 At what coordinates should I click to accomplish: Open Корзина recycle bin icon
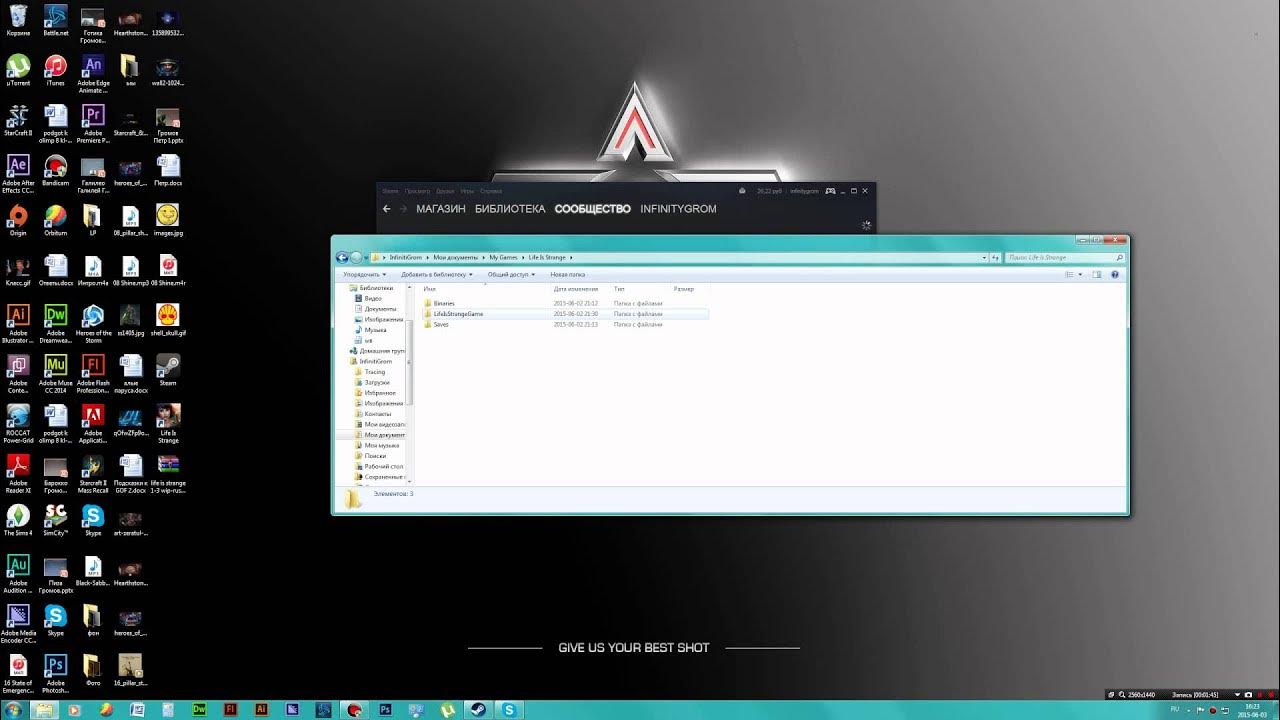[x=18, y=20]
